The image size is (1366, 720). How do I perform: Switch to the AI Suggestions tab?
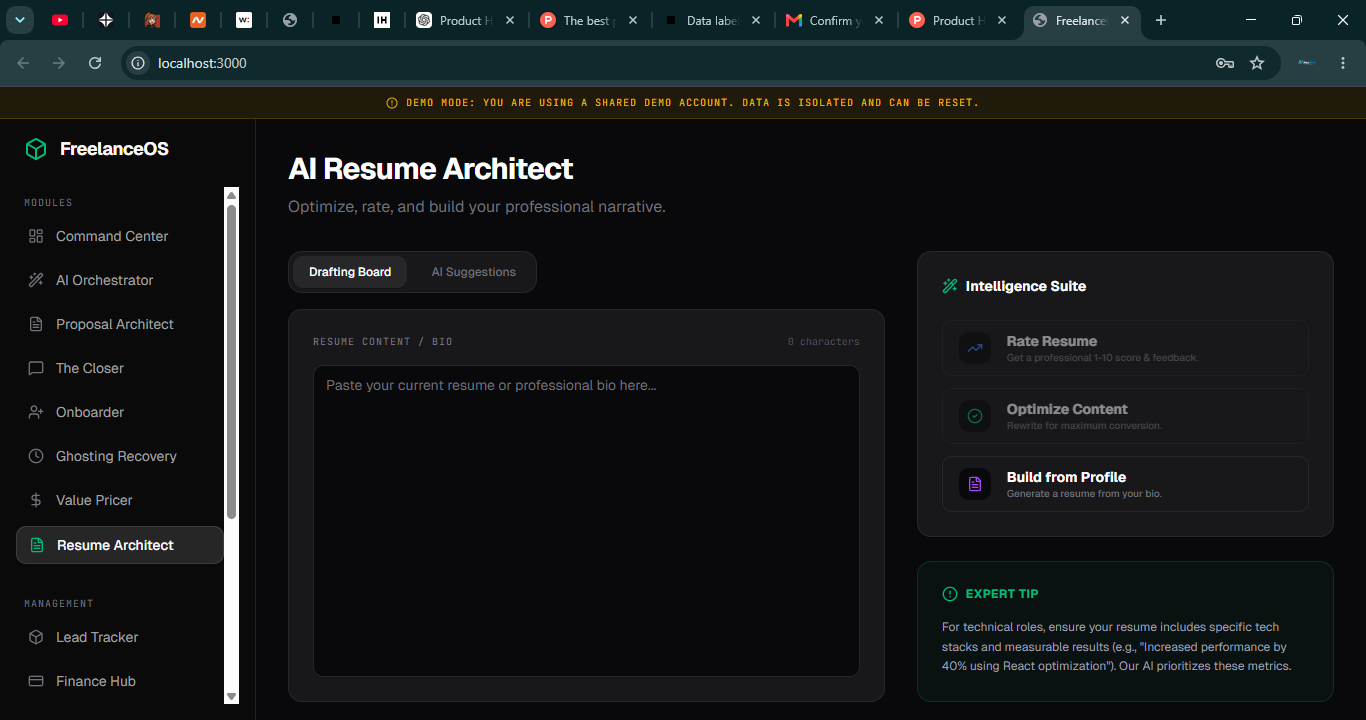point(474,272)
